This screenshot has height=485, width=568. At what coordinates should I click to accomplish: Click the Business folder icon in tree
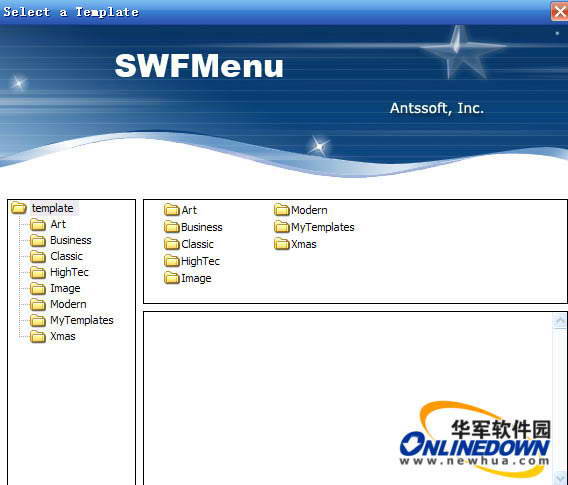click(x=38, y=241)
